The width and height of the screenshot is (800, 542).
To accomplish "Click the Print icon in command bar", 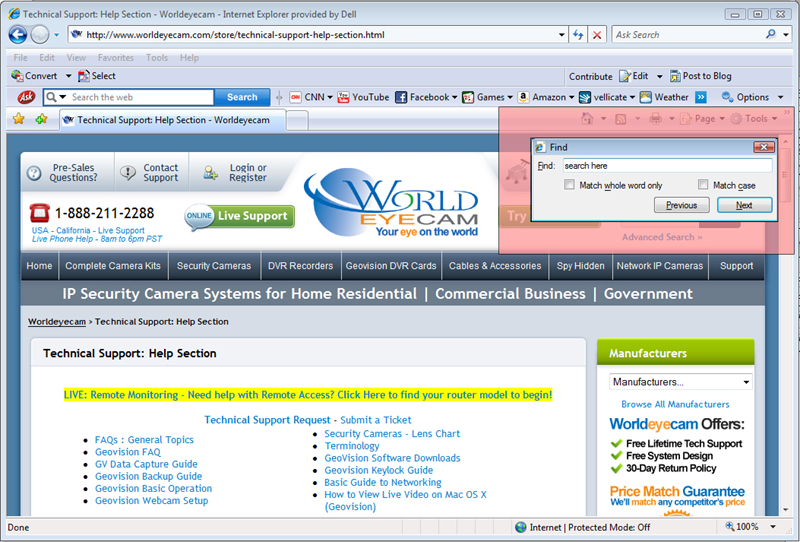I will click(656, 119).
